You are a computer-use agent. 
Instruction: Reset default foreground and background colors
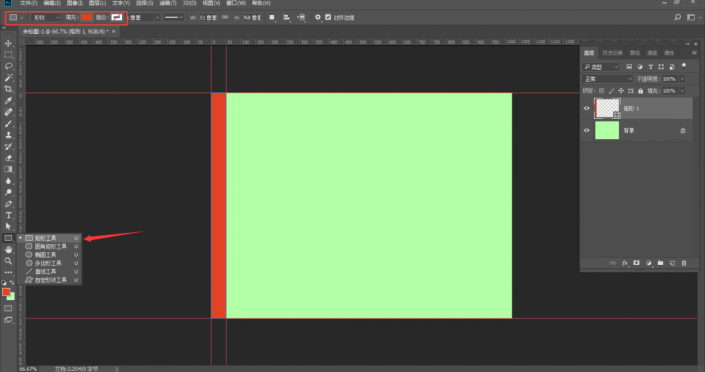4,282
